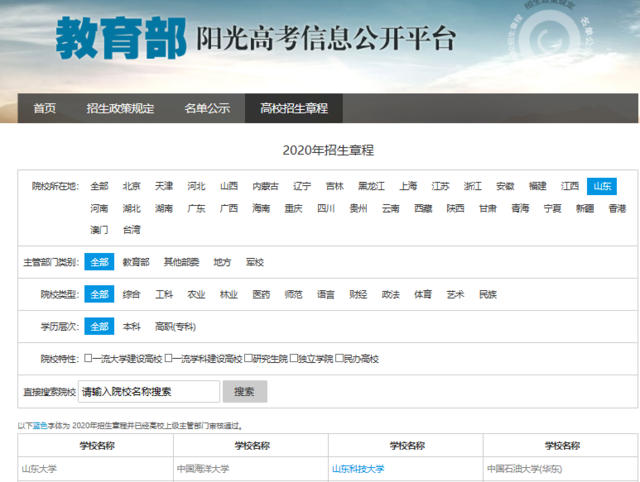Filter schools by 河北 location
Viewport: 640px width, 482px height.
196,186
